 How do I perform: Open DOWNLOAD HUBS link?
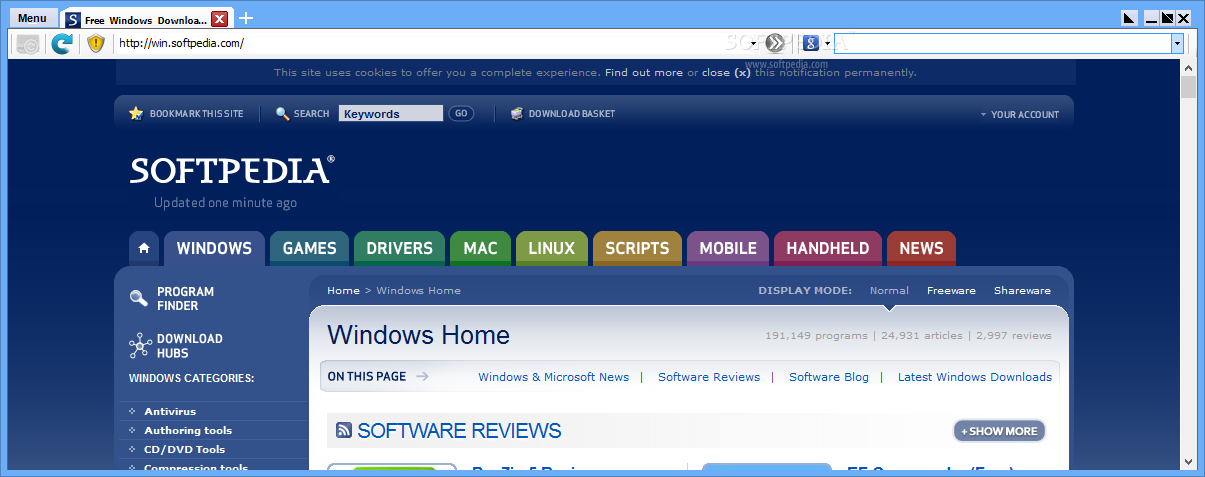pos(189,346)
